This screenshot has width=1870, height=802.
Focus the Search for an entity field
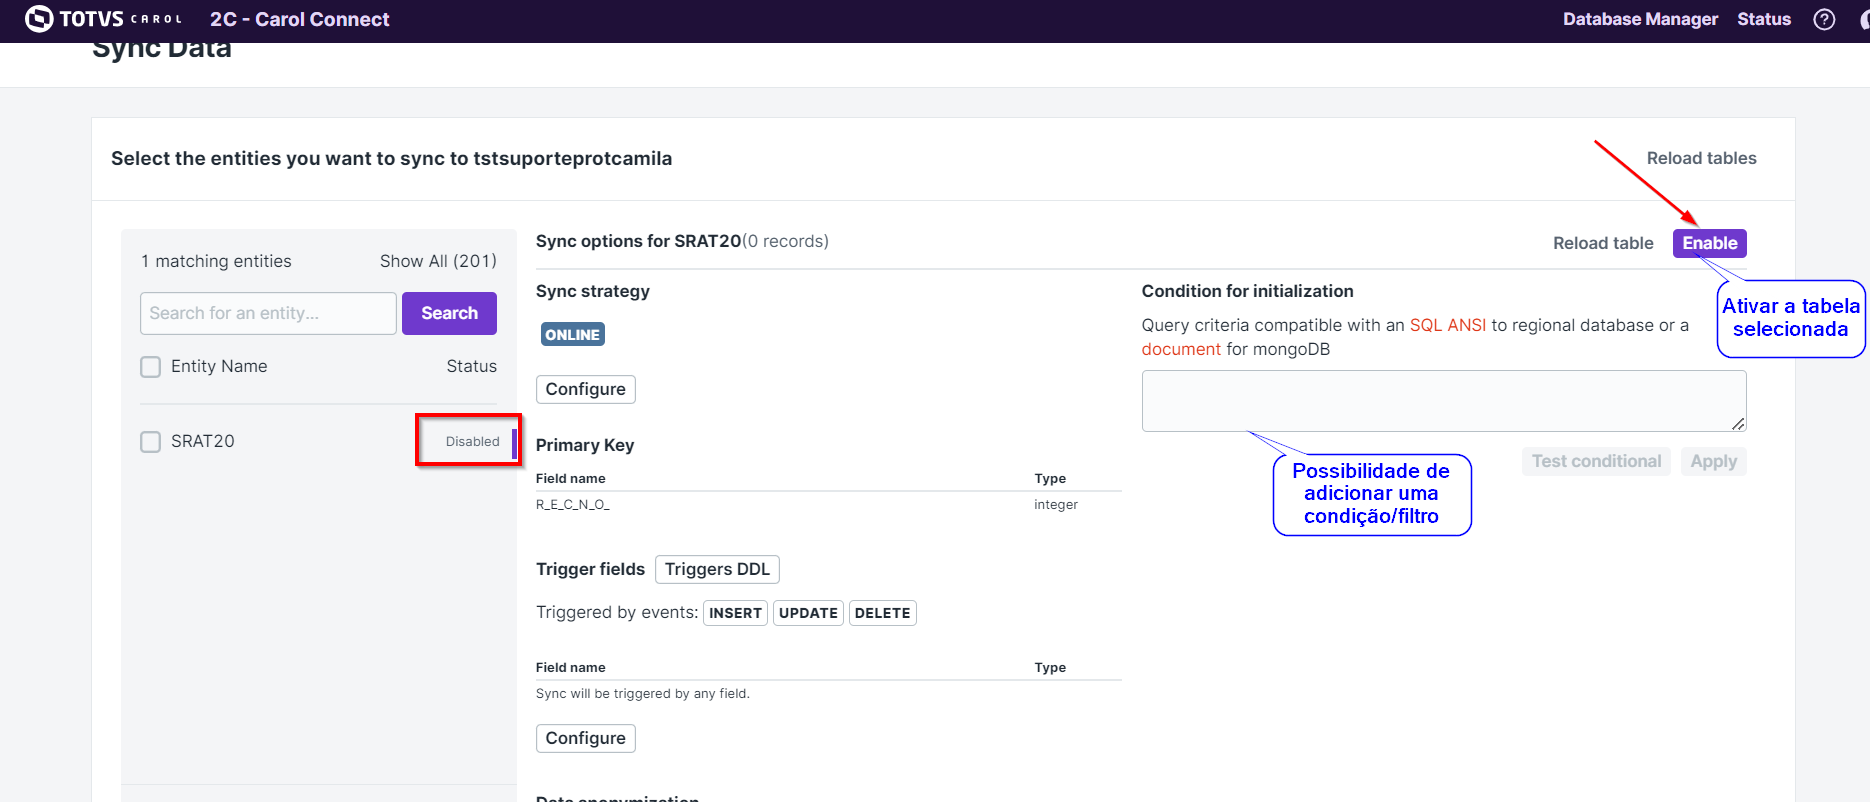(268, 313)
